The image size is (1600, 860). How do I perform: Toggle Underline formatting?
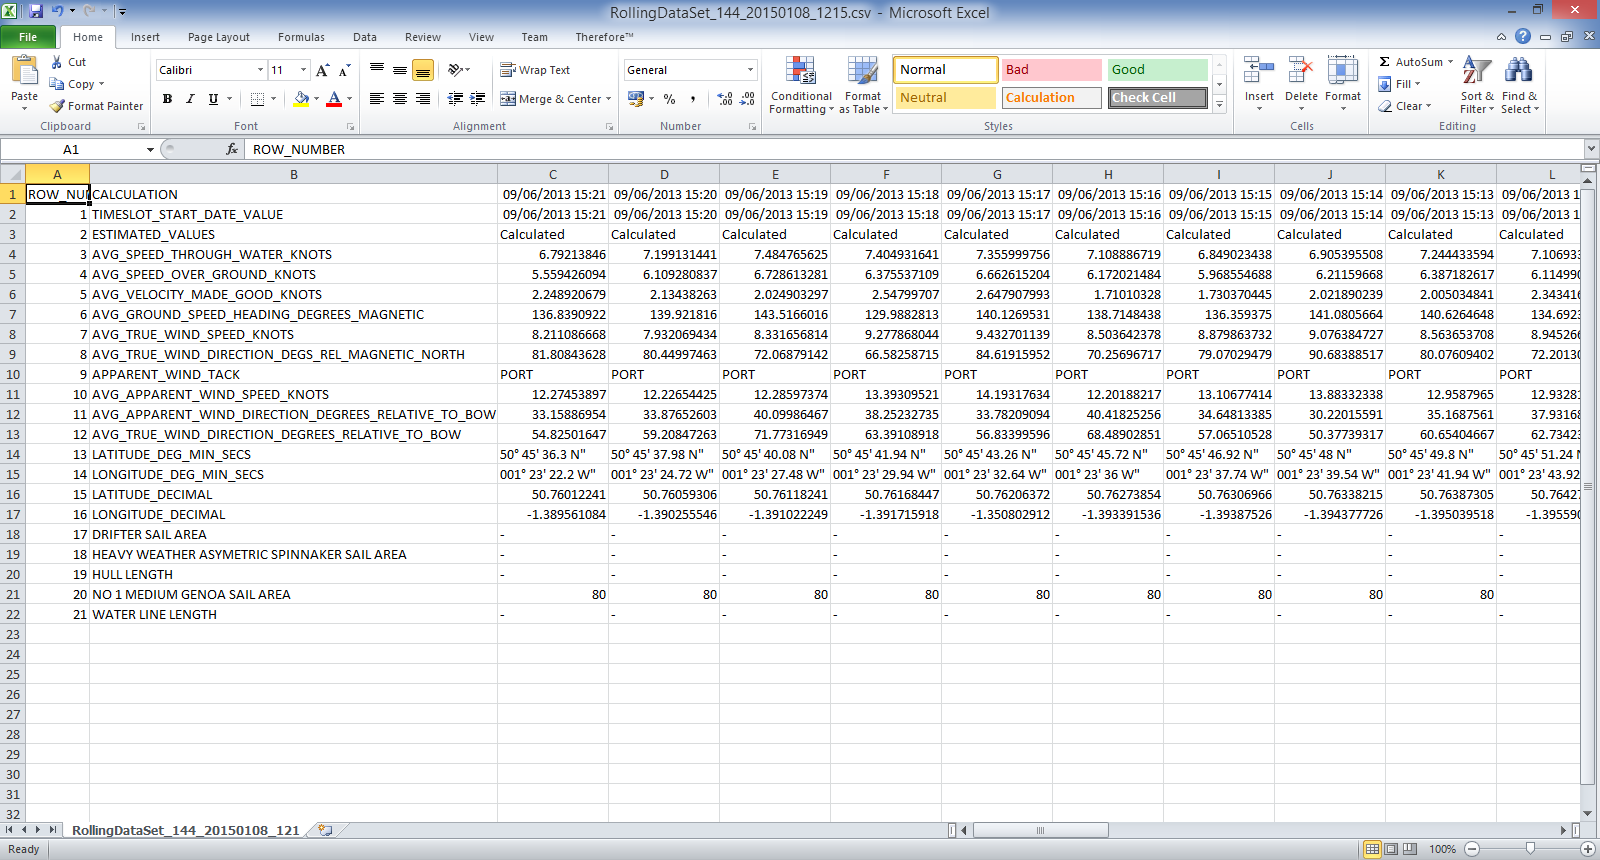click(213, 99)
